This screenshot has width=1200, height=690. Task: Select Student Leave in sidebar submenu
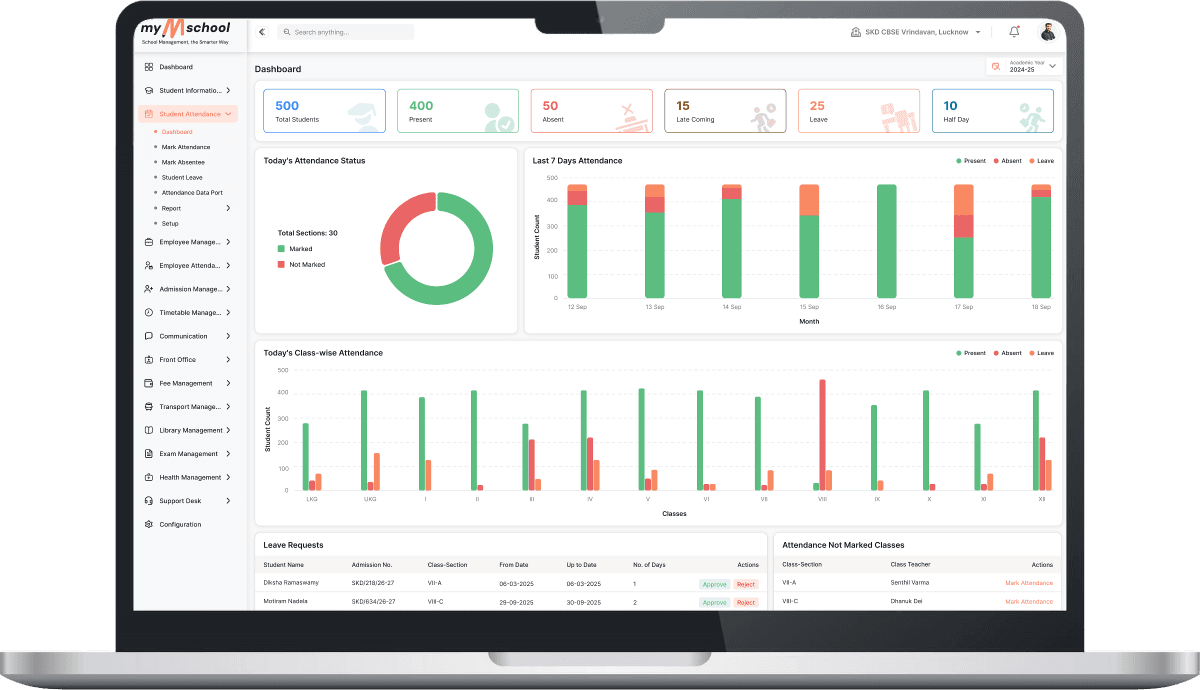(x=182, y=178)
